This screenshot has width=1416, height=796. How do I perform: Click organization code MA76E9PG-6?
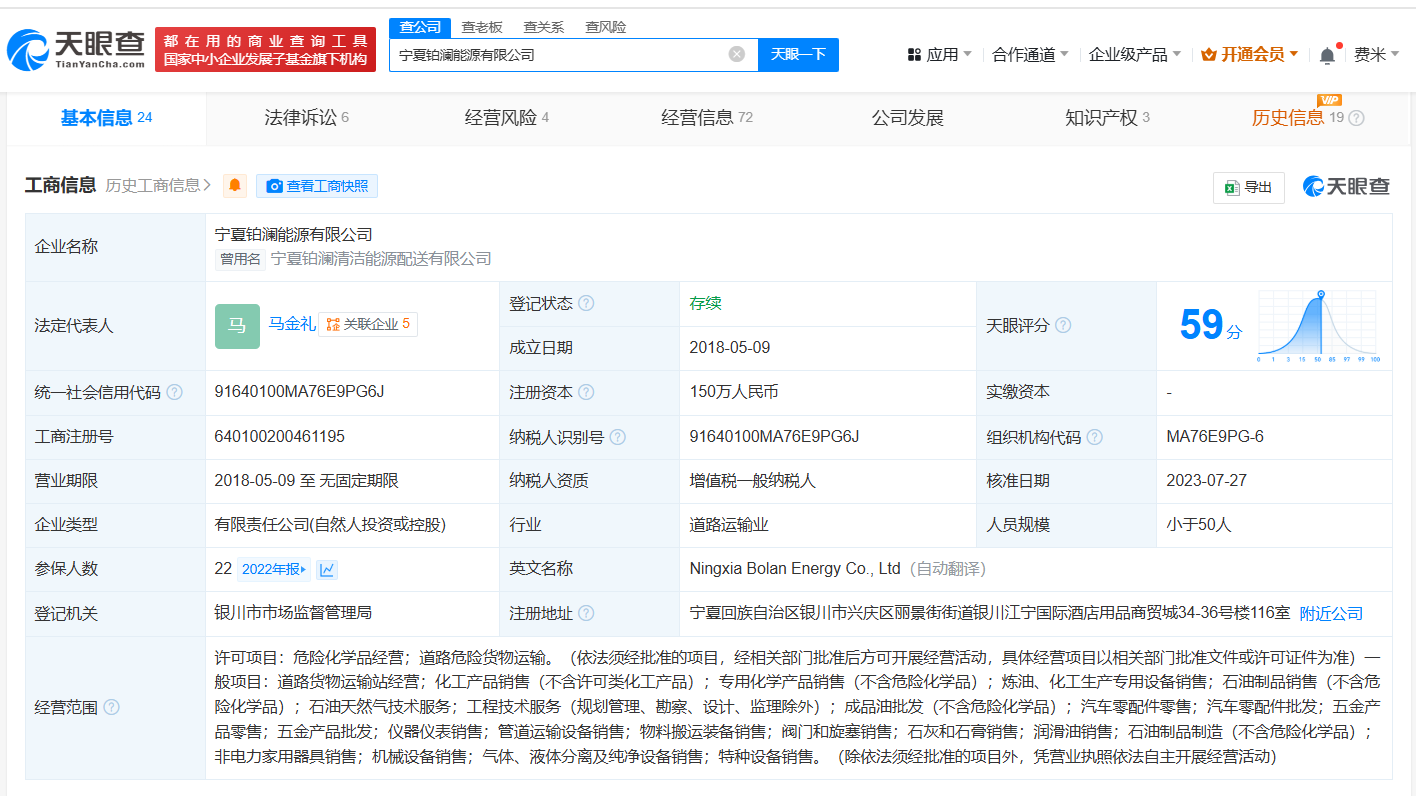(1215, 437)
